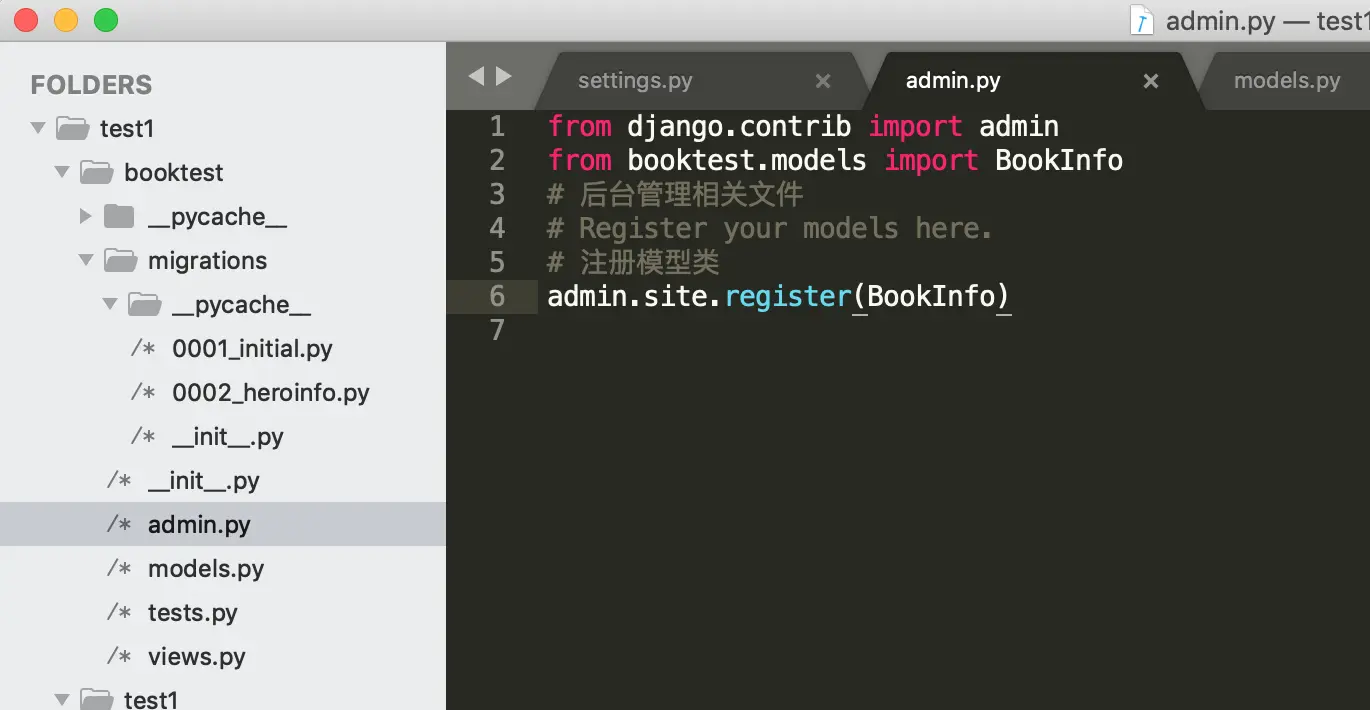
Task: Open views.py from the sidebar
Action: (197, 656)
